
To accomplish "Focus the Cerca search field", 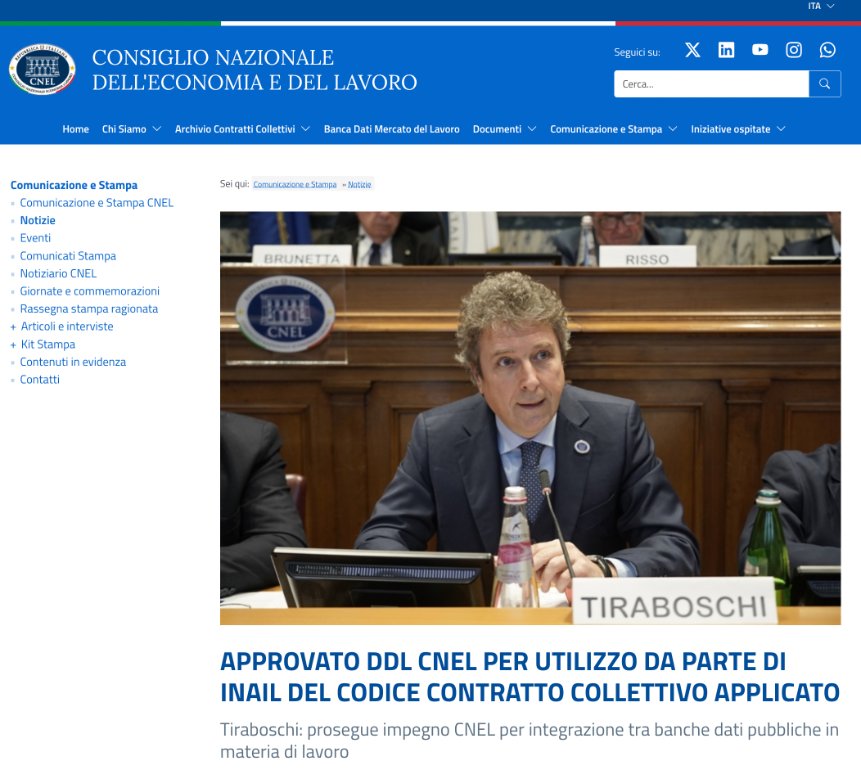I will pyautogui.click(x=711, y=83).
